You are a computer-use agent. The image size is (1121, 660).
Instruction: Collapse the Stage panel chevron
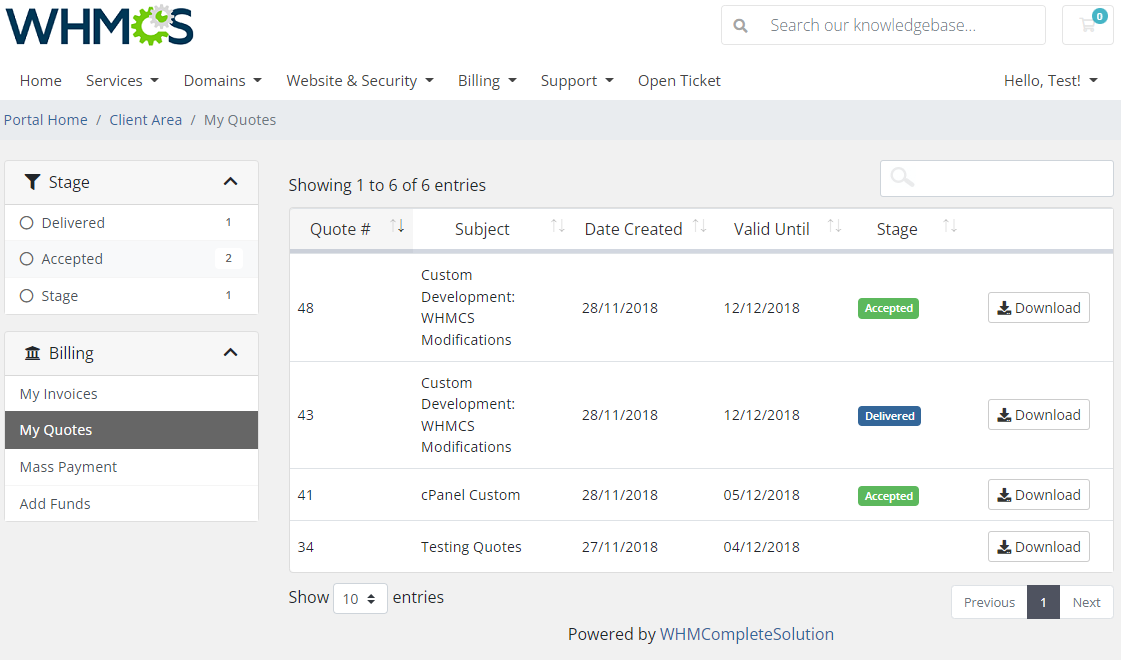click(230, 182)
